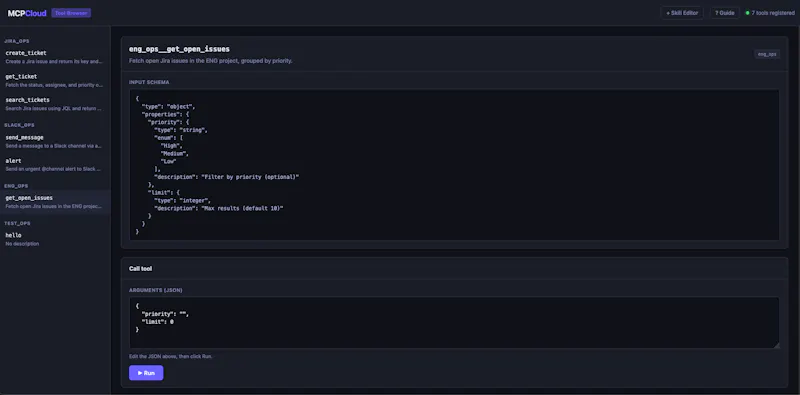The image size is (800, 395).
Task: Focus the arguments JSON text area
Action: click(454, 323)
